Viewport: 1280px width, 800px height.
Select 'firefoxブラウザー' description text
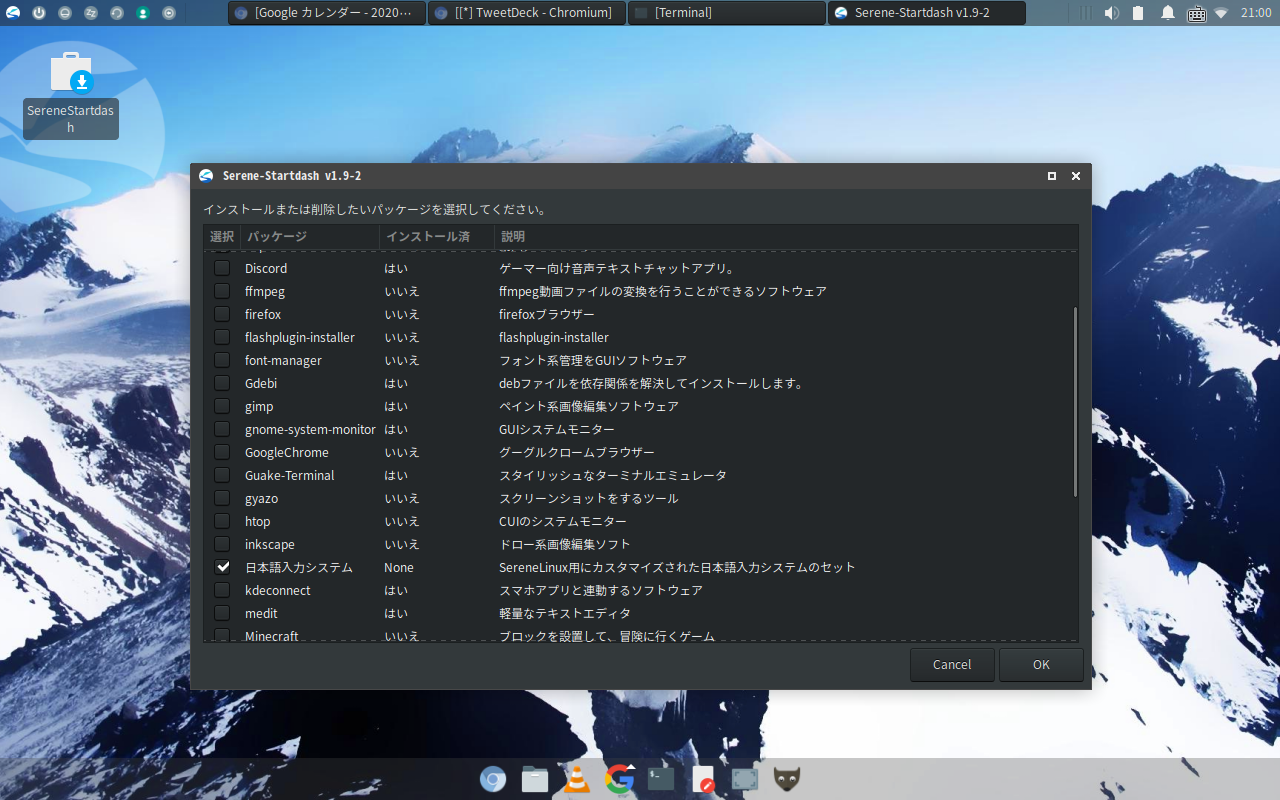[x=547, y=314]
